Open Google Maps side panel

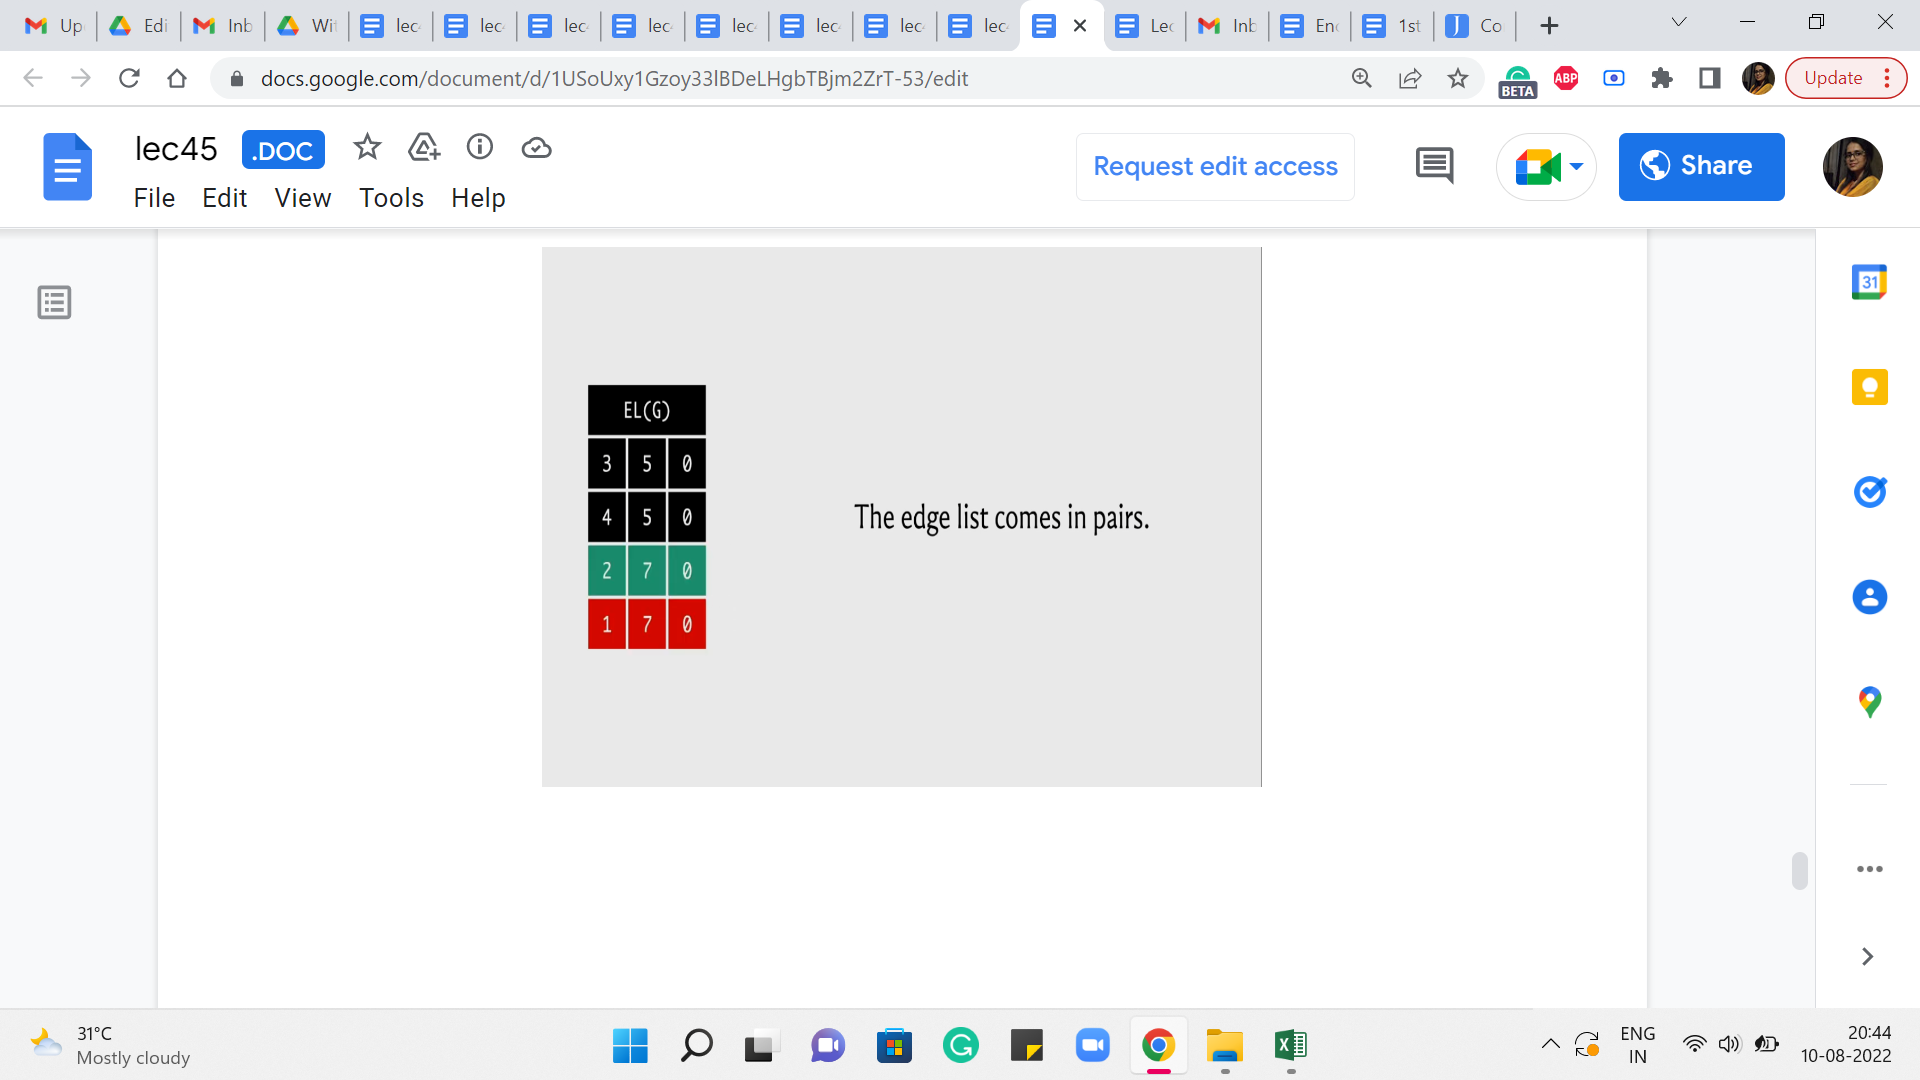[1869, 702]
